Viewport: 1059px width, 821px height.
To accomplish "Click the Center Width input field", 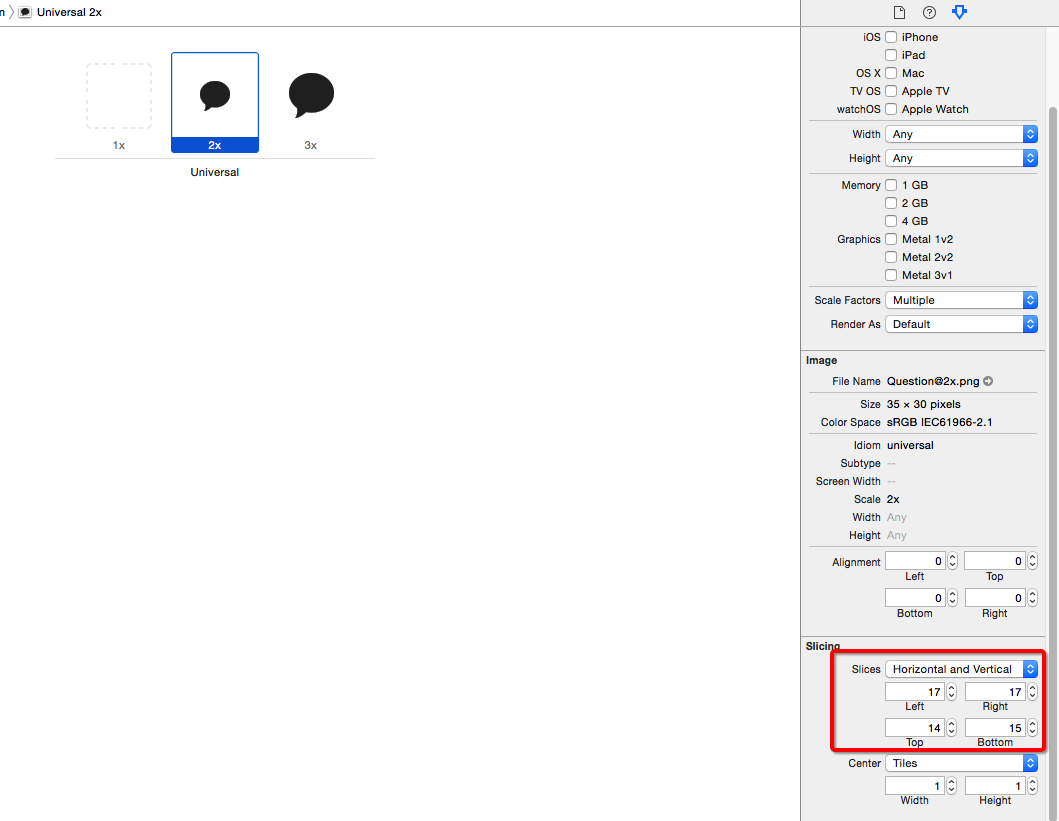I will (x=915, y=786).
